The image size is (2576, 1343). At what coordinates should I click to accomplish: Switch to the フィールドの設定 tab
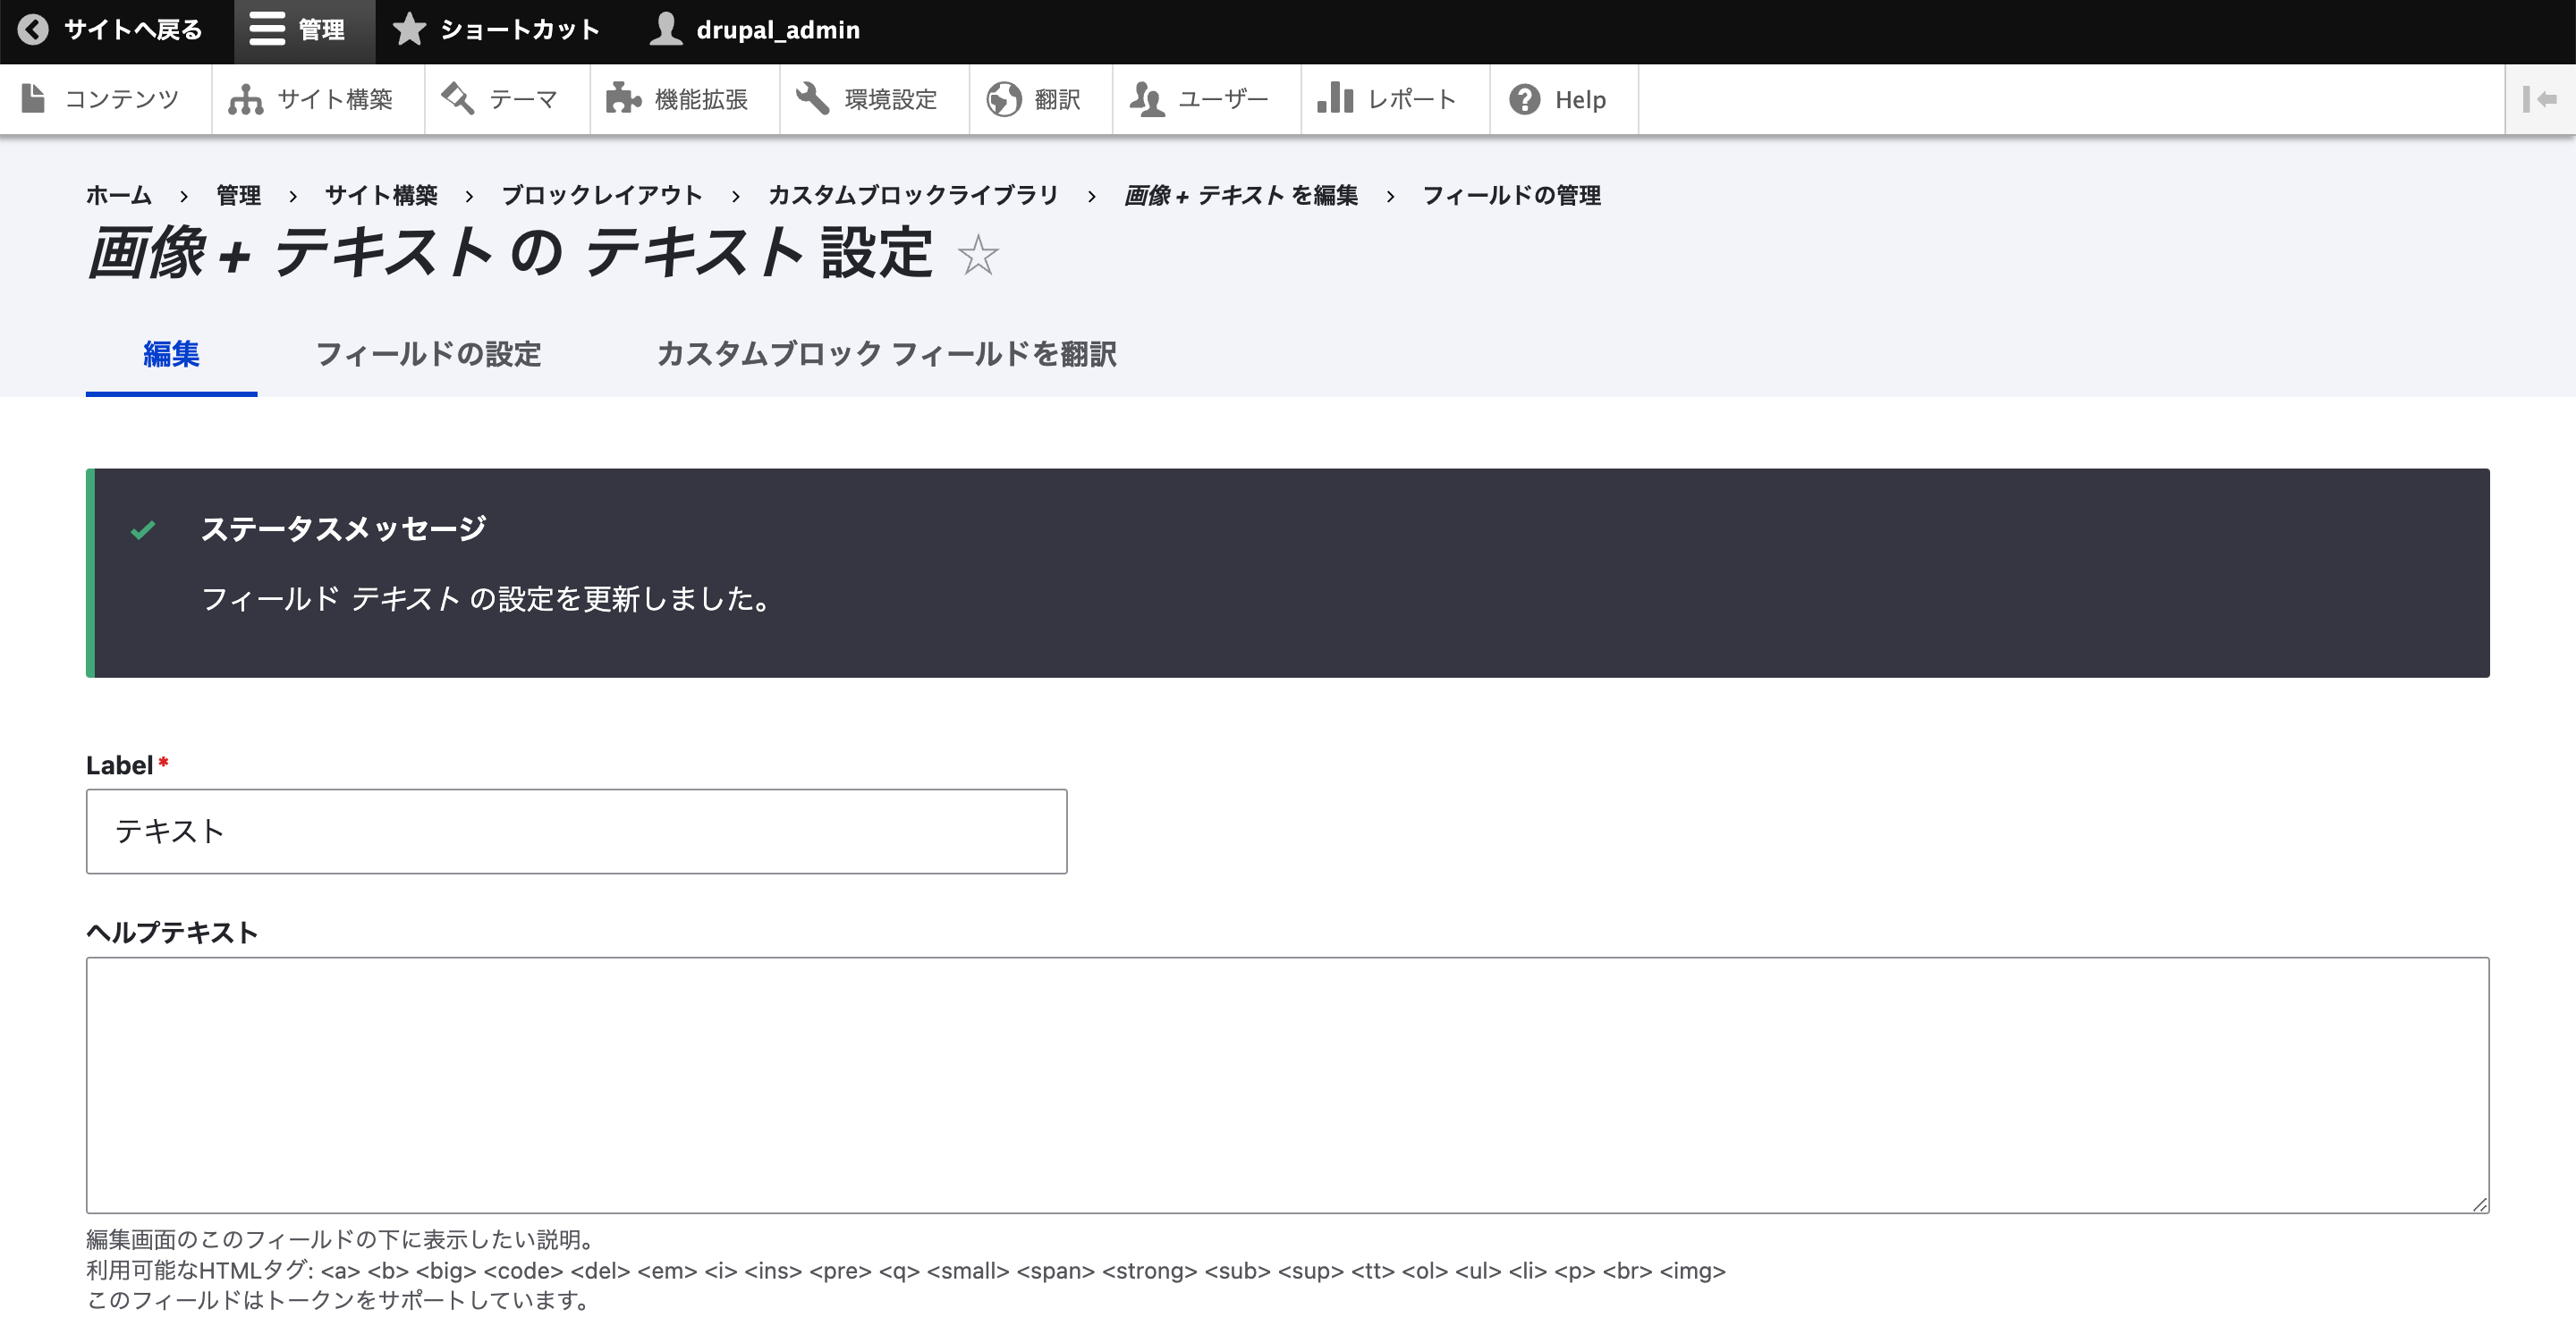(428, 354)
